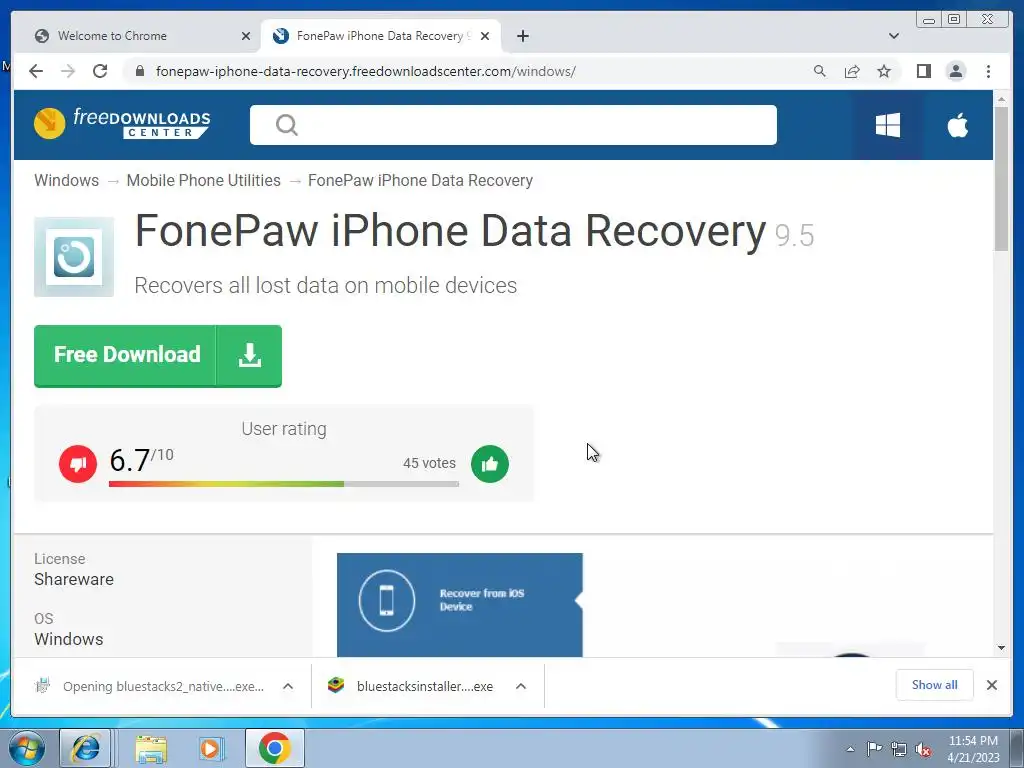Open FonePaw iPhone Data Recovery breadcrumb

421,180
